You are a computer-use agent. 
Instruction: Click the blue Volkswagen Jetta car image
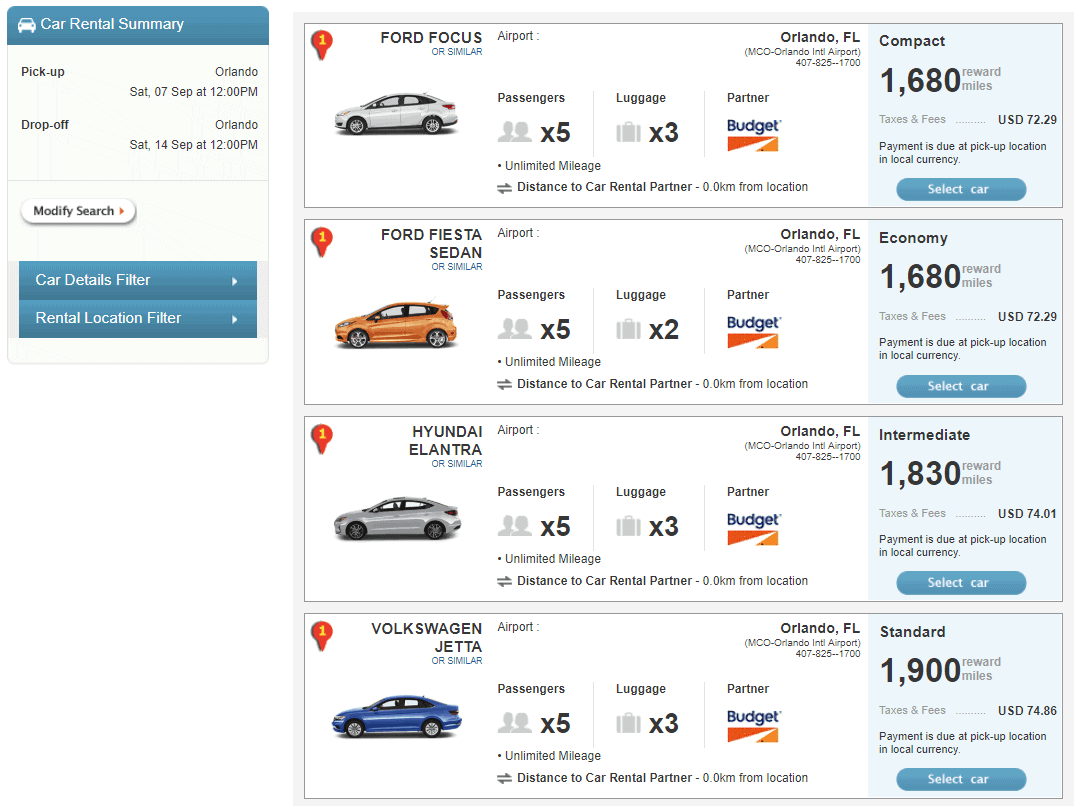click(x=396, y=716)
